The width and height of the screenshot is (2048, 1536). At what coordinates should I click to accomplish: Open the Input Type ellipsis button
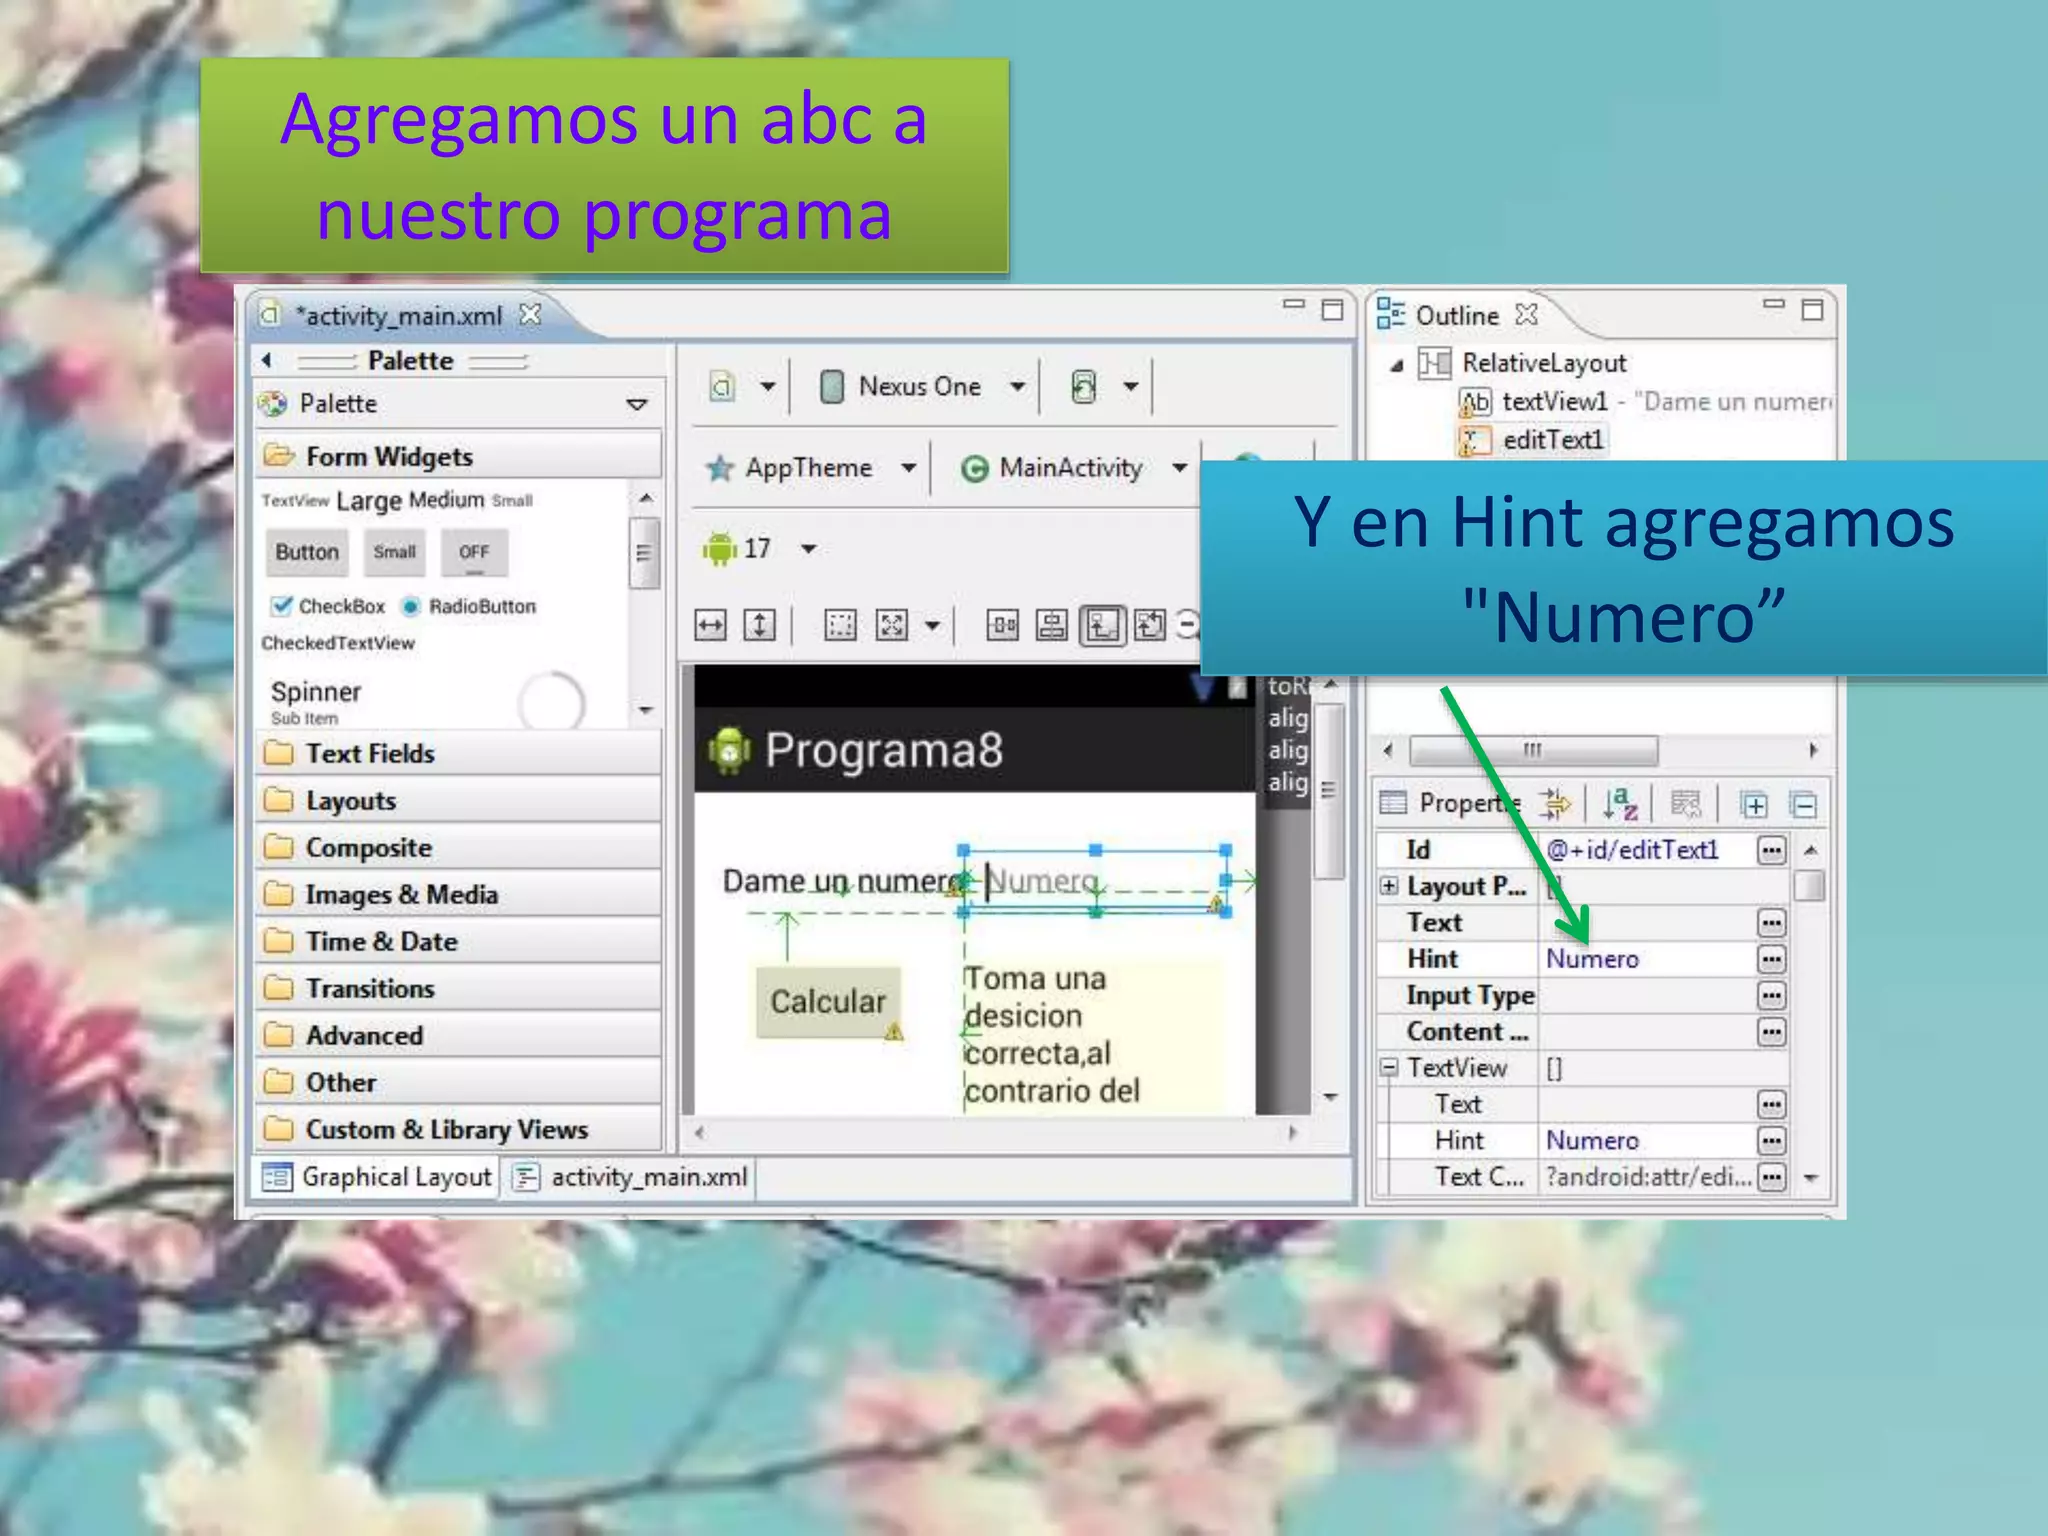1771,995
